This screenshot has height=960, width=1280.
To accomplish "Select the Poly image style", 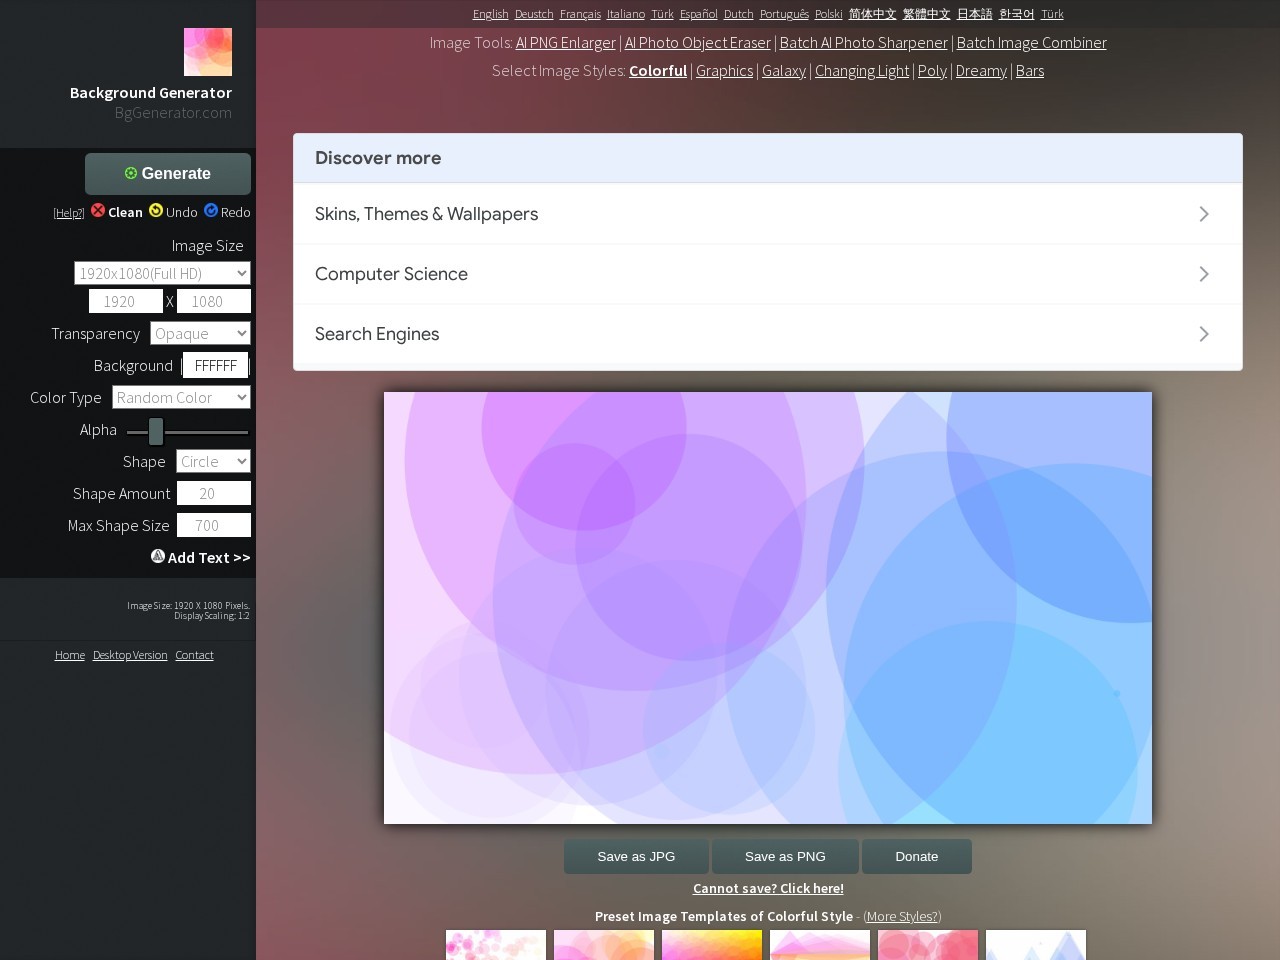I will [x=932, y=70].
